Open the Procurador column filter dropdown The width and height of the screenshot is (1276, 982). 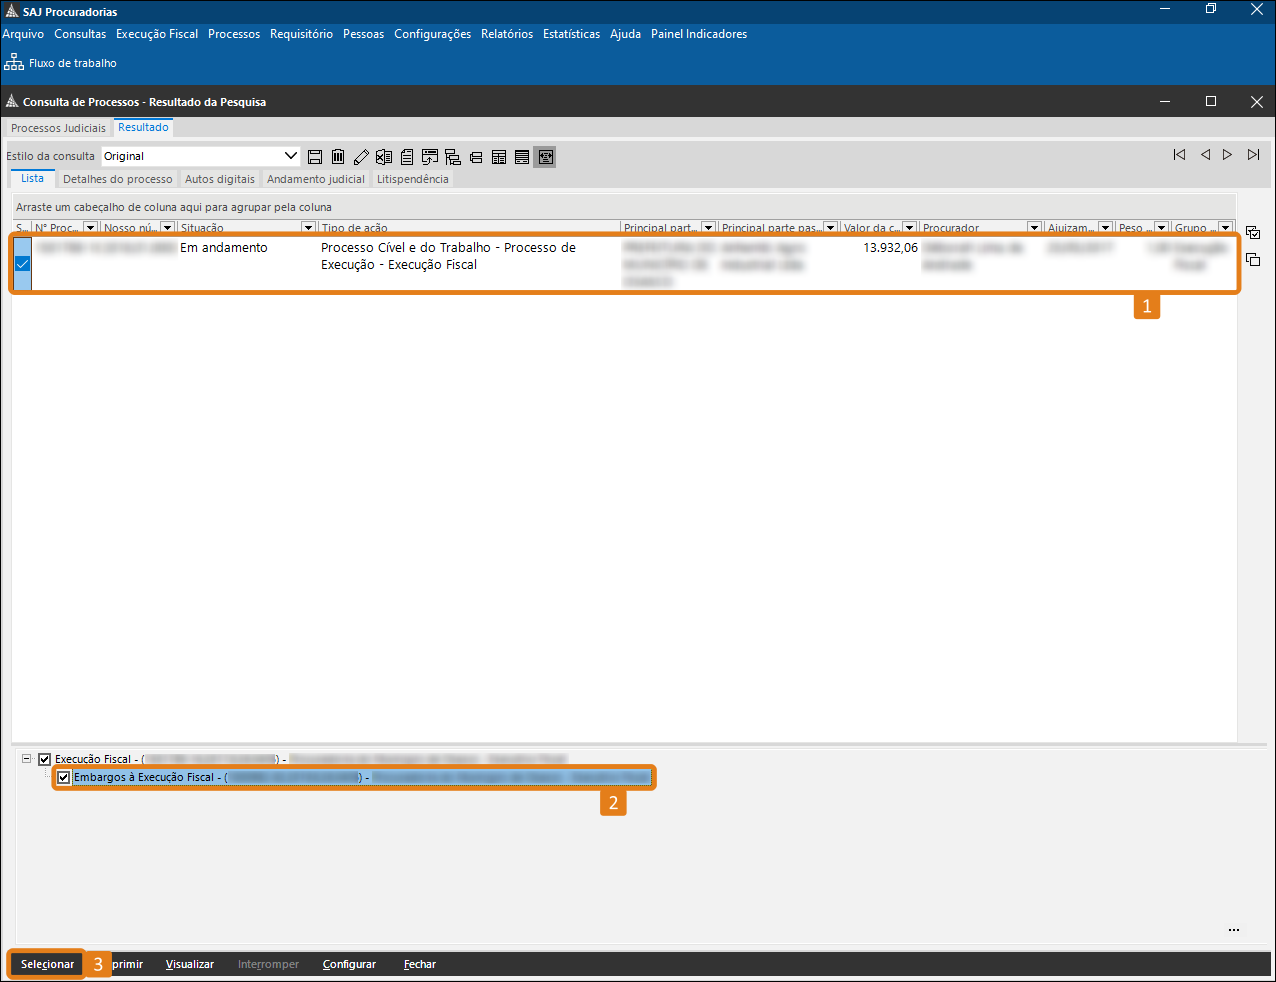[x=1034, y=228]
